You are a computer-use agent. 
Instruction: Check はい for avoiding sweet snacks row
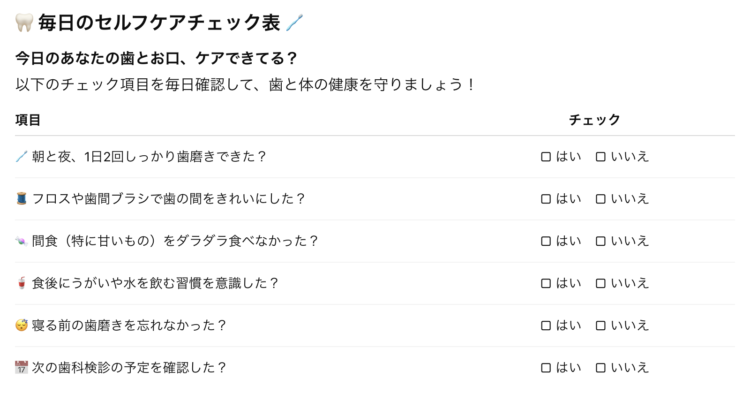point(546,241)
